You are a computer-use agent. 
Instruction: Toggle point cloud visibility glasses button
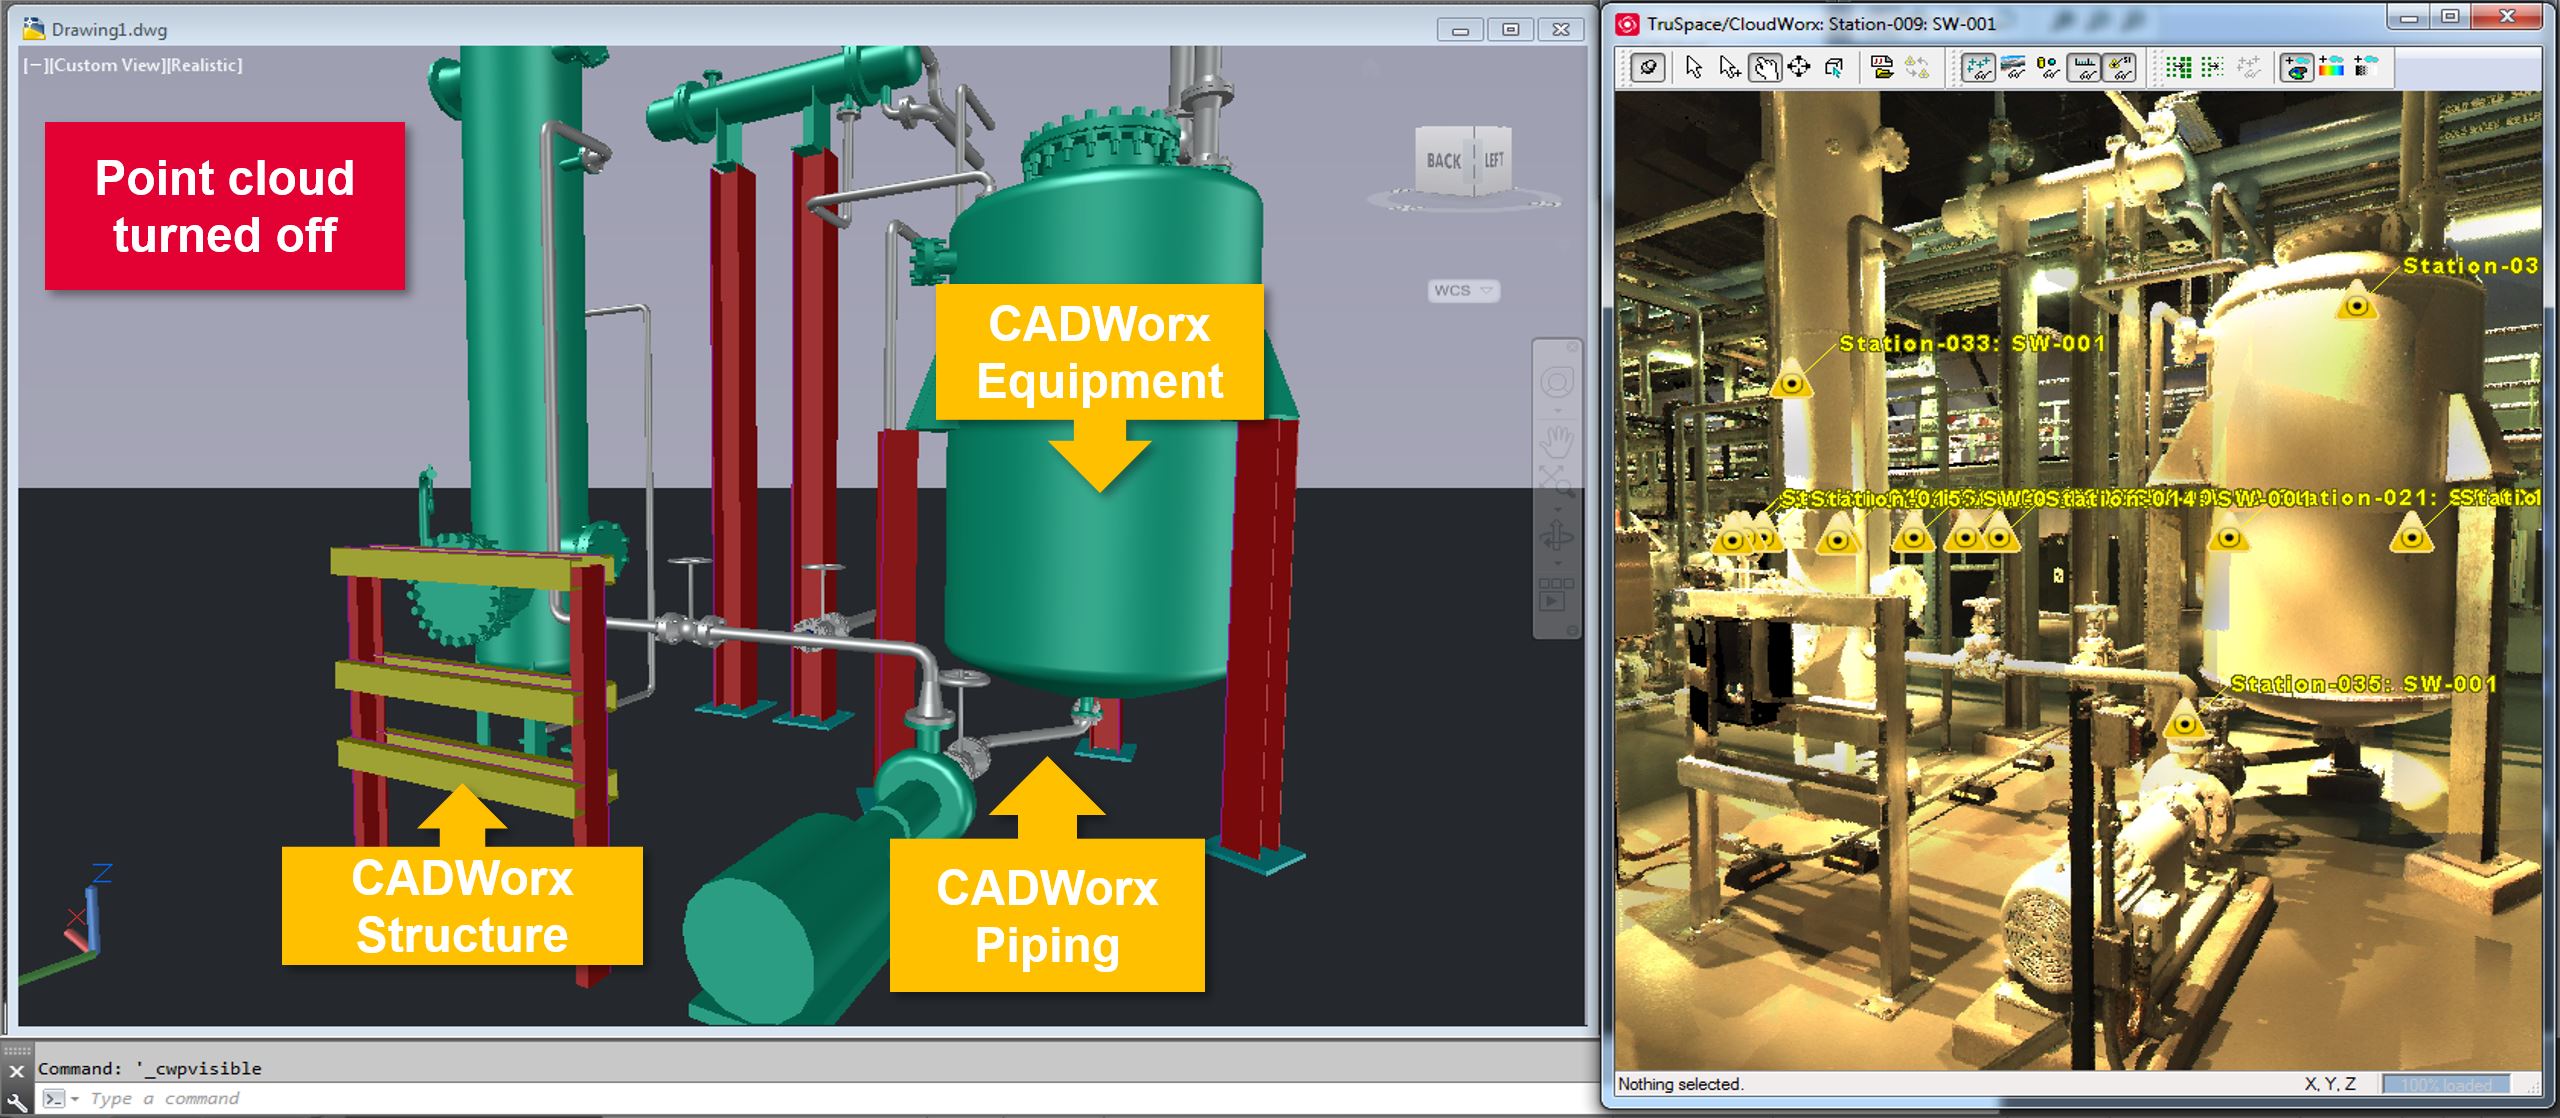pyautogui.click(x=1978, y=68)
